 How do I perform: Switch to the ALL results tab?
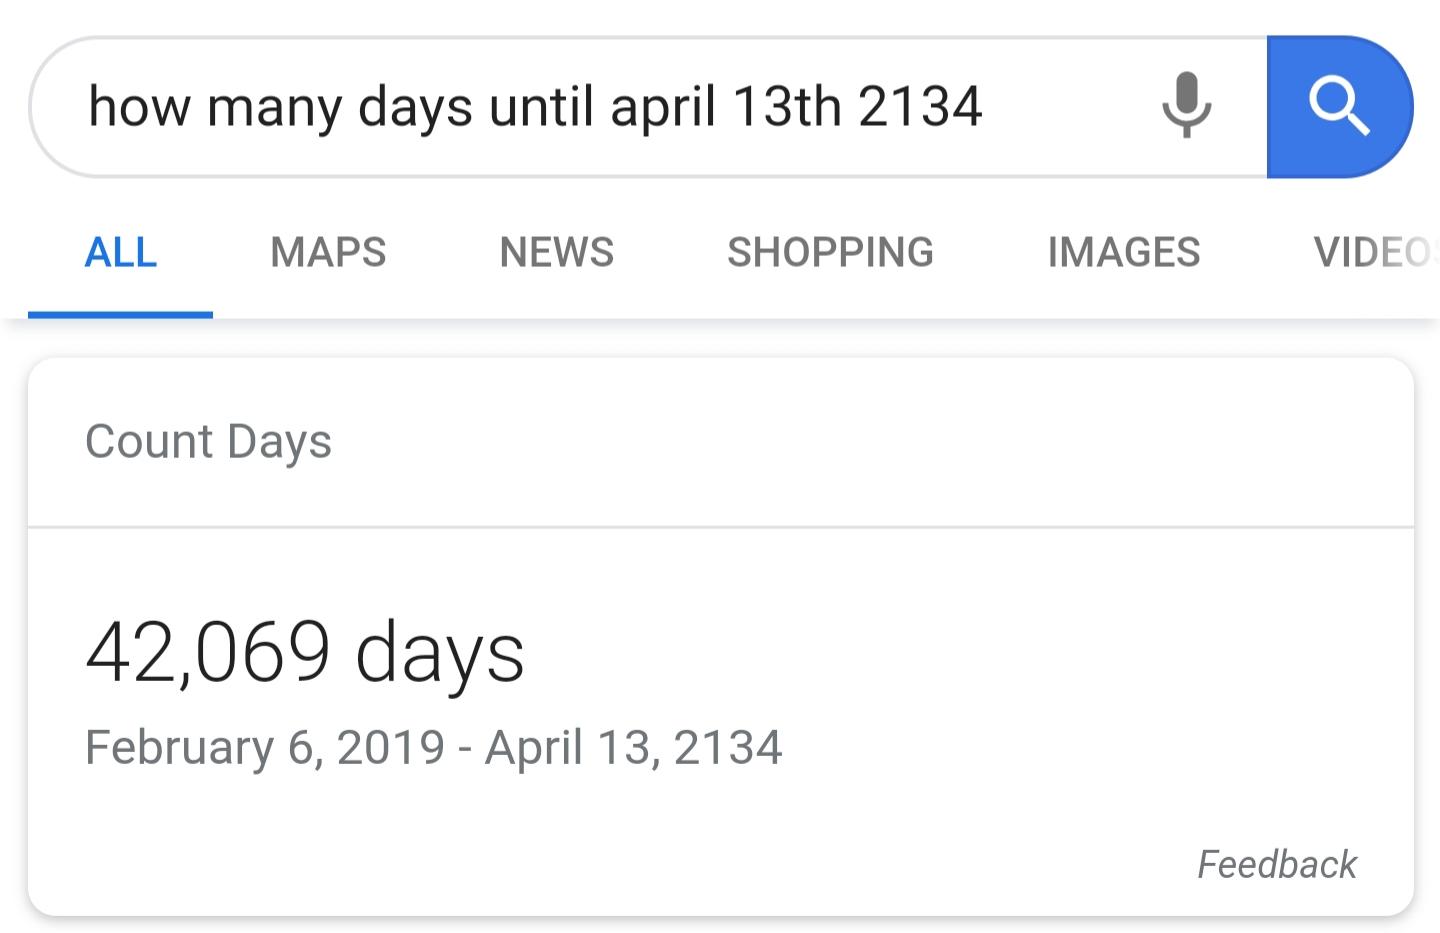[x=121, y=252]
